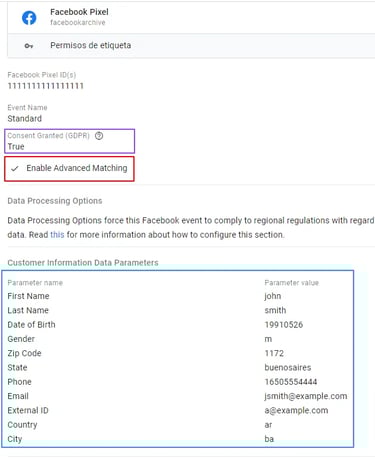Select the Date of Birth parameter
Viewport: 375px width, 458px height.
click(31, 325)
